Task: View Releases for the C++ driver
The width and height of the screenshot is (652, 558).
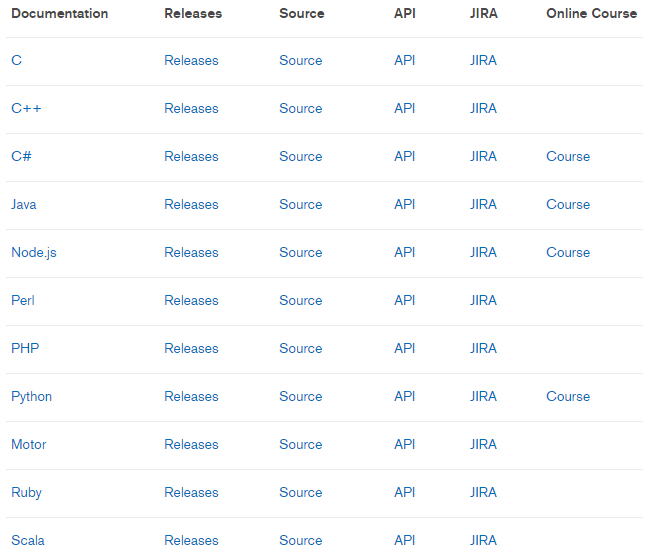Action: click(x=191, y=109)
